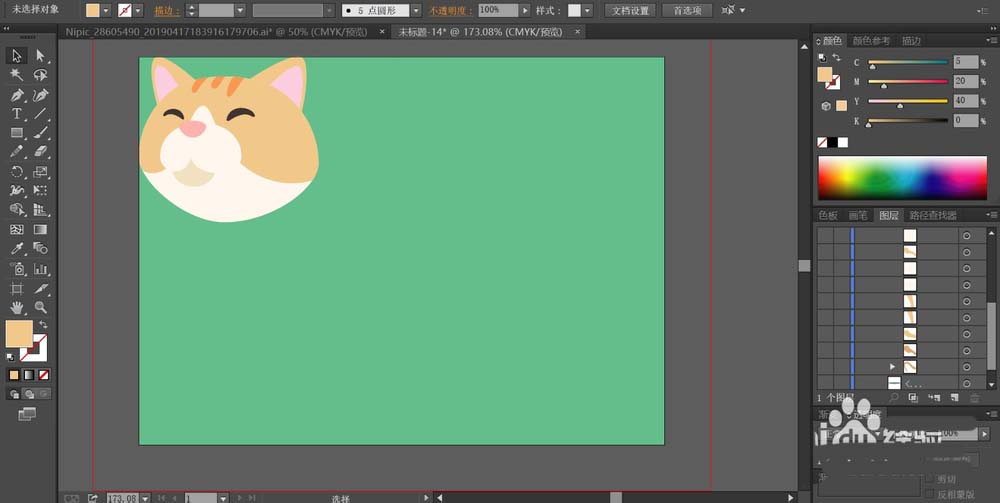Viewport: 1000px width, 503px height.
Task: Select the Artboard tool
Action: click(17, 288)
